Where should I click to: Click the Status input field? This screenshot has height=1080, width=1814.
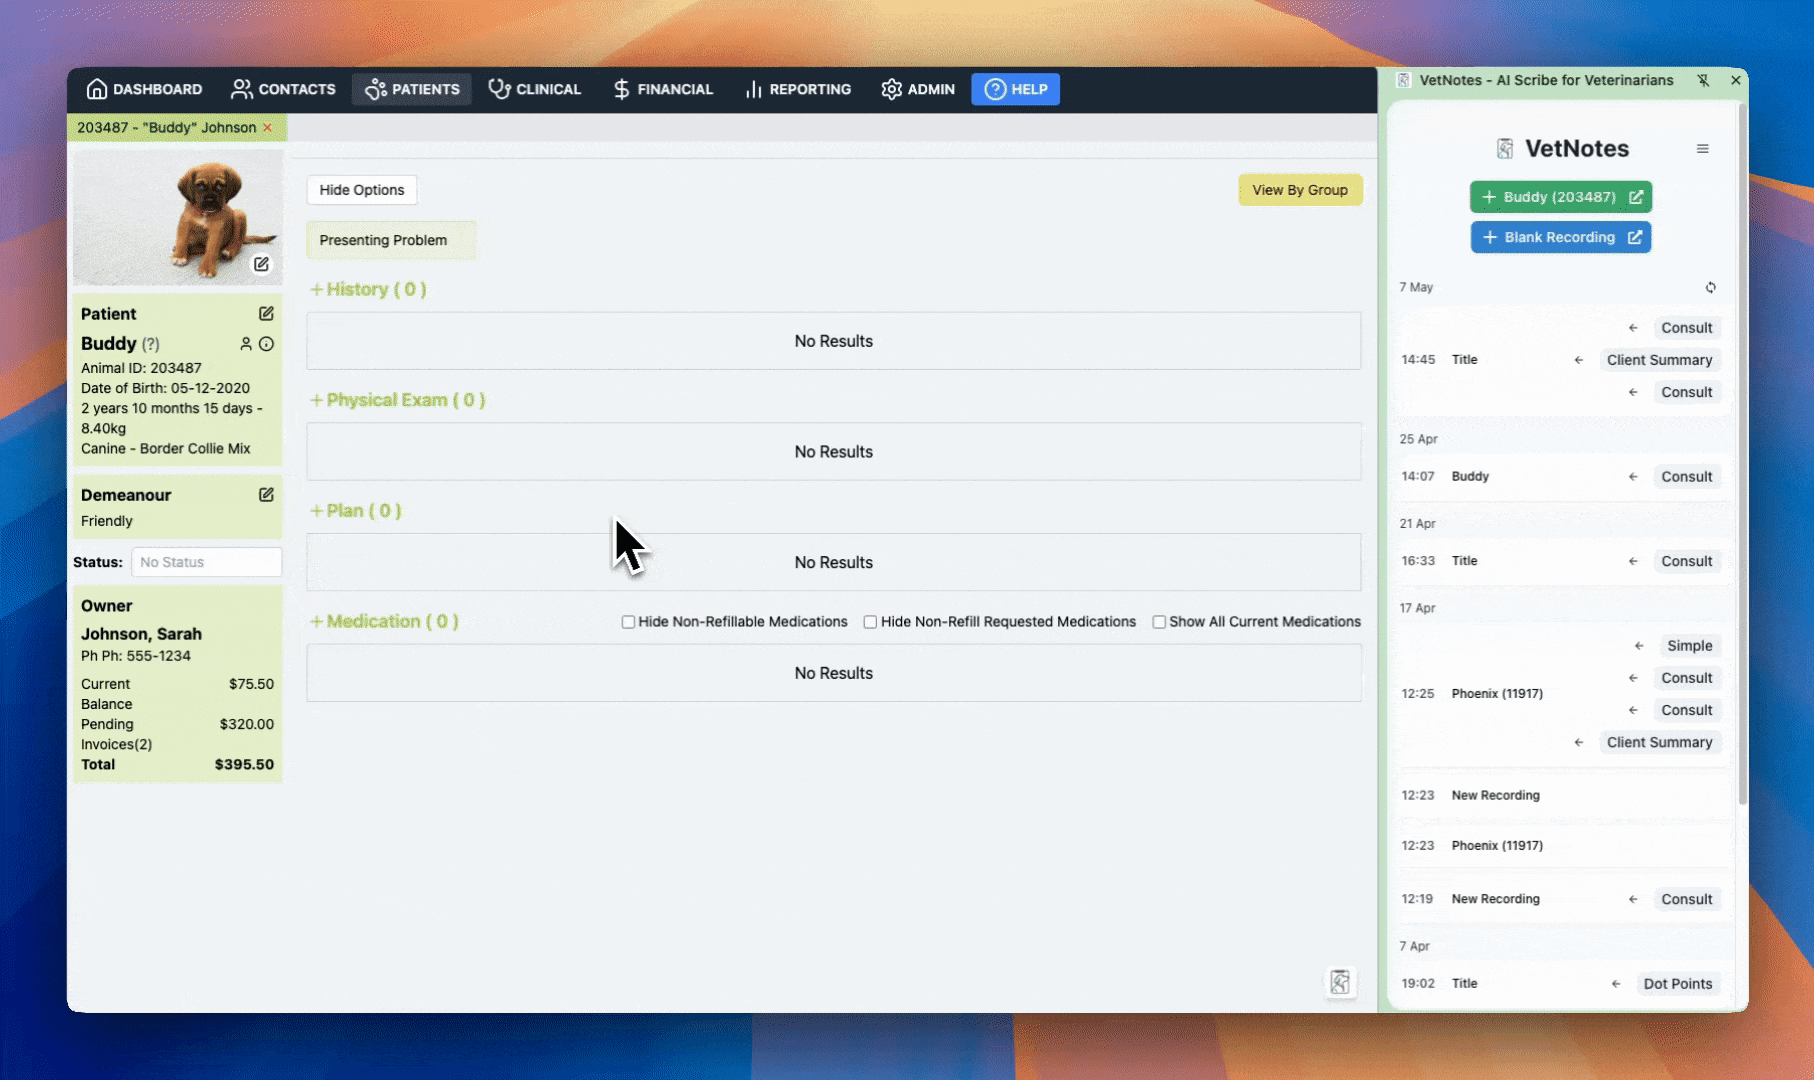coord(206,562)
